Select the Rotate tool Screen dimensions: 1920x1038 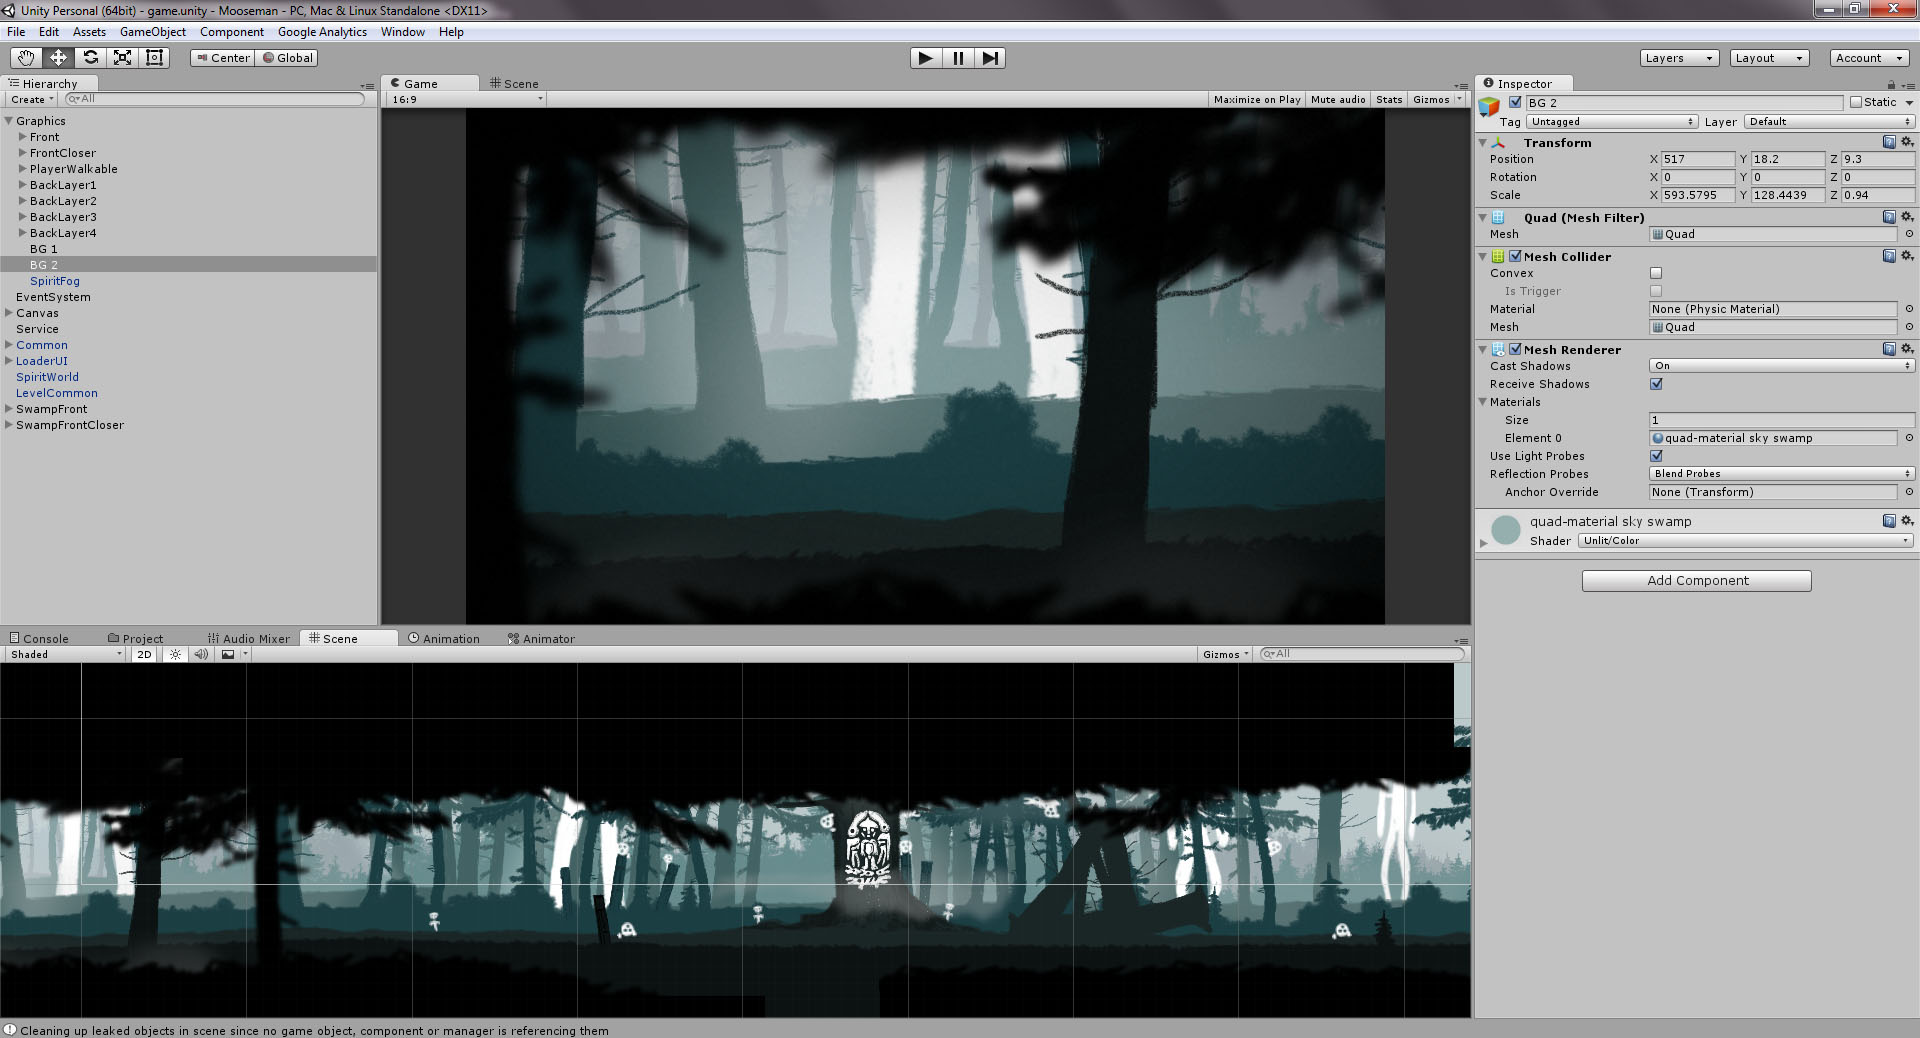(90, 58)
